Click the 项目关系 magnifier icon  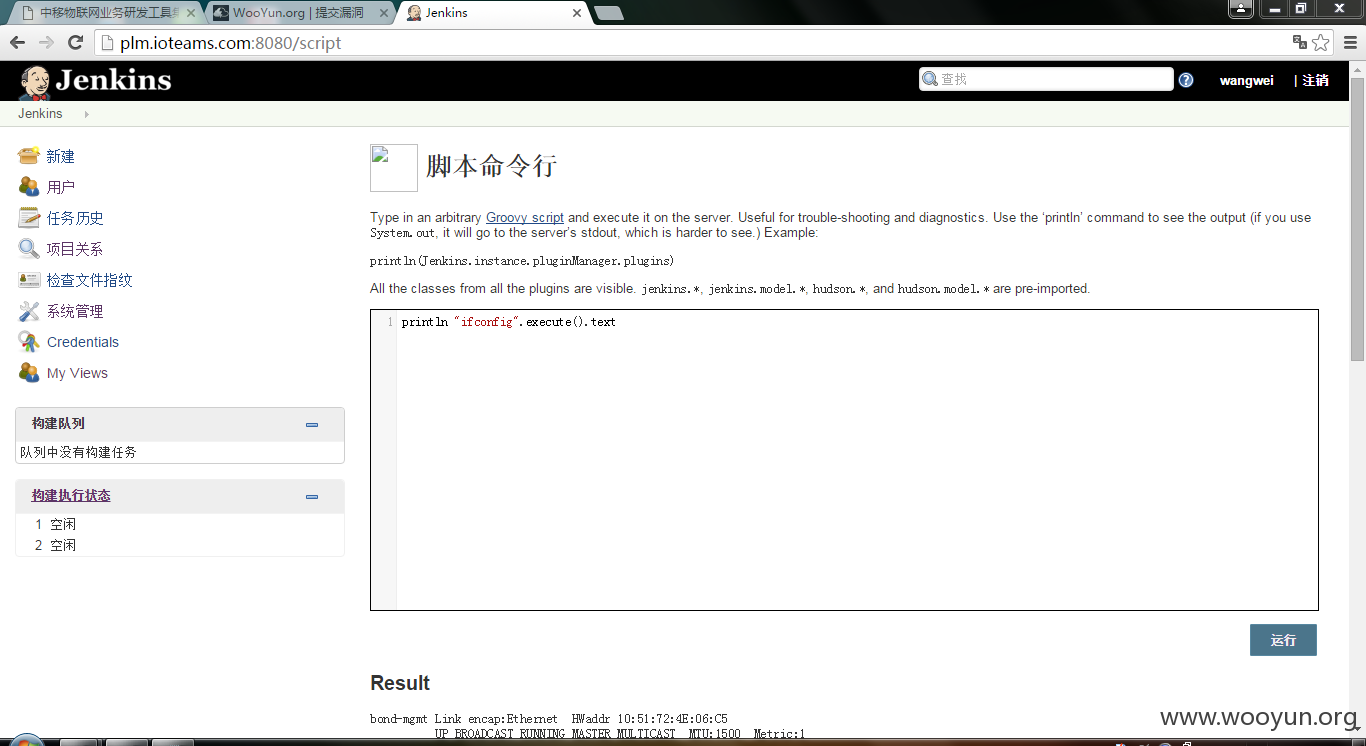[29, 249]
